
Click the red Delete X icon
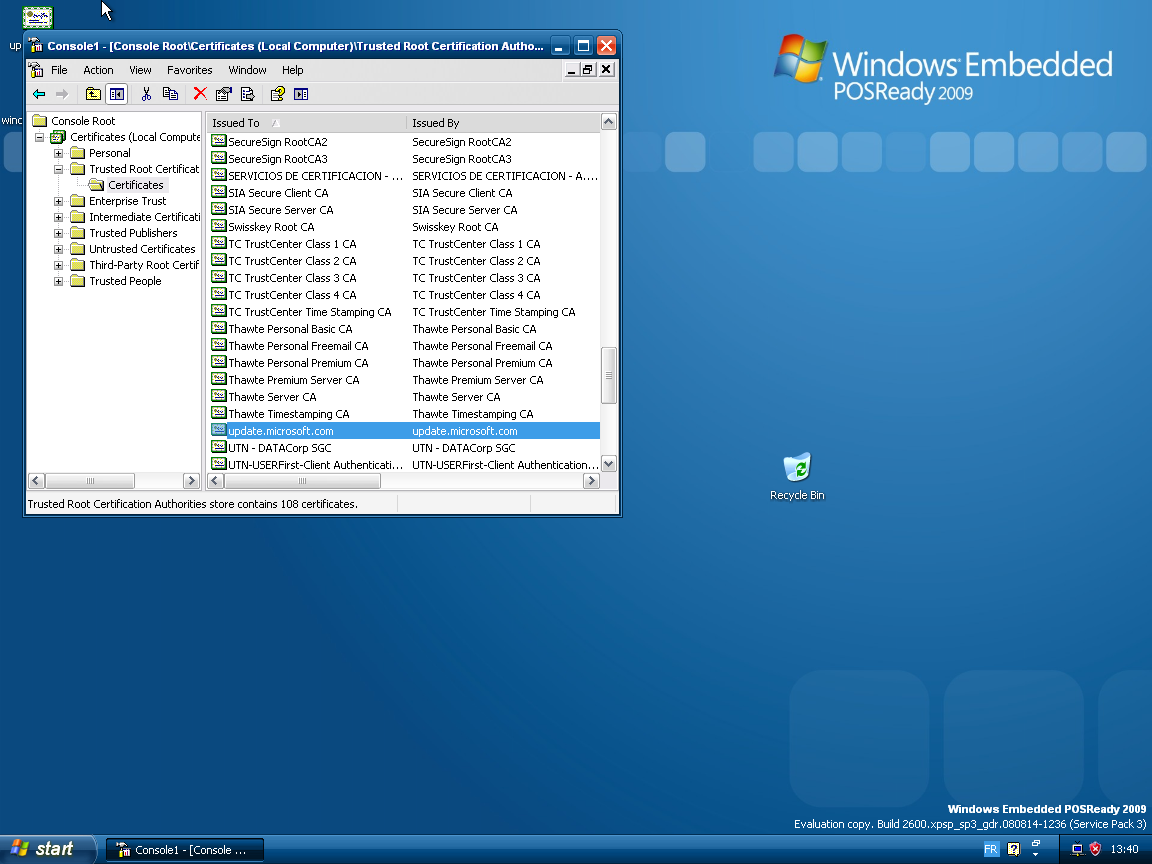tap(200, 93)
